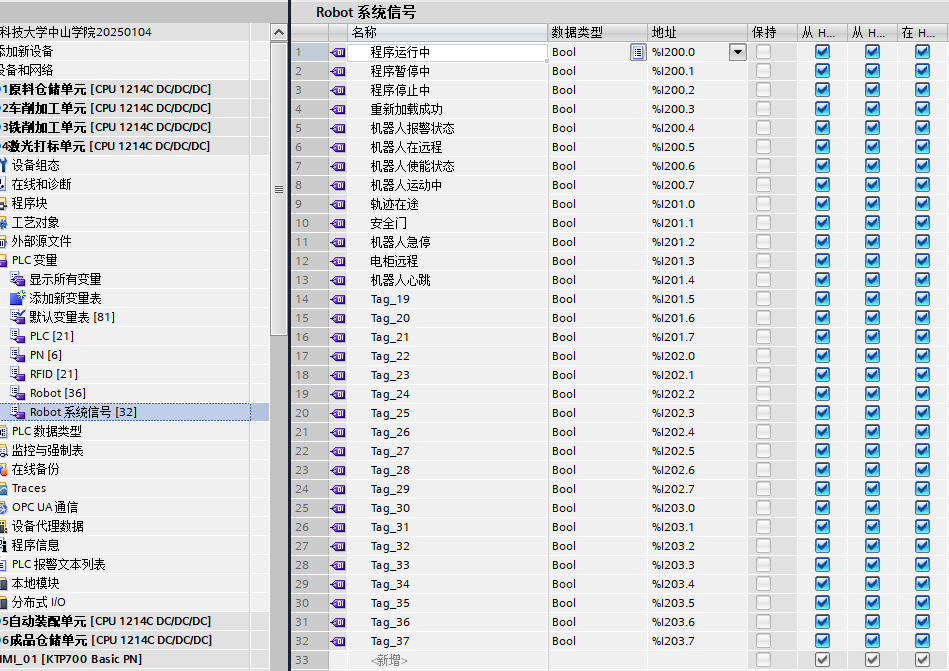Screen dimensions: 949x671
Task: Click the tag icon of row Tag_35
Action: [338, 603]
